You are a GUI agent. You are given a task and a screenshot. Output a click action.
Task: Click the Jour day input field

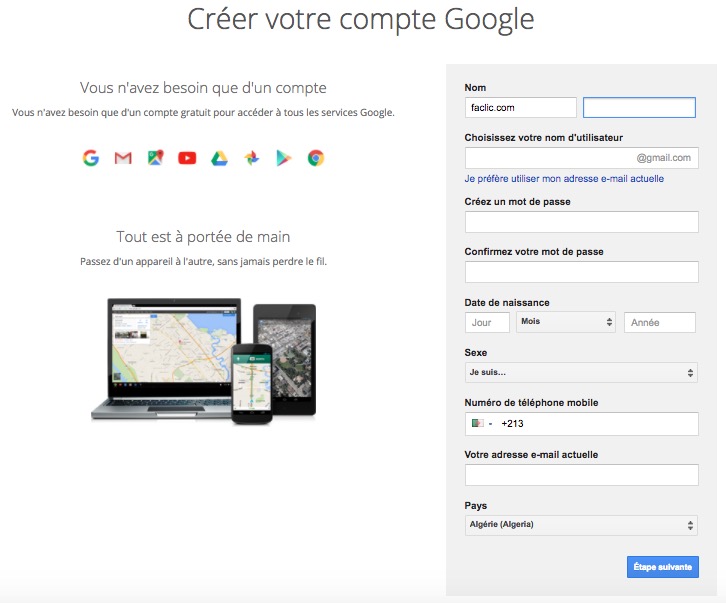coord(487,322)
